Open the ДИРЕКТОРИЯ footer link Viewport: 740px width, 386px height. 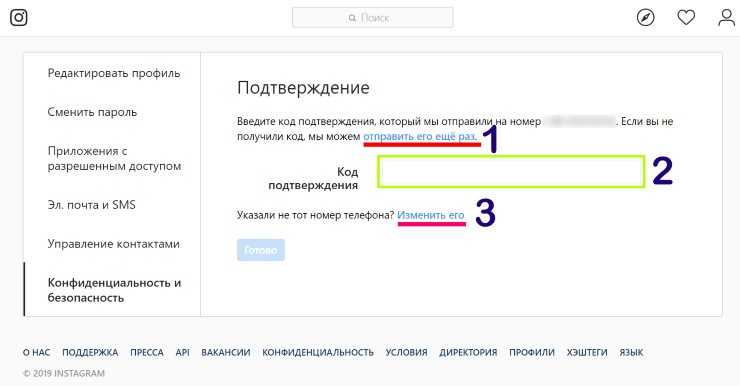click(x=468, y=352)
